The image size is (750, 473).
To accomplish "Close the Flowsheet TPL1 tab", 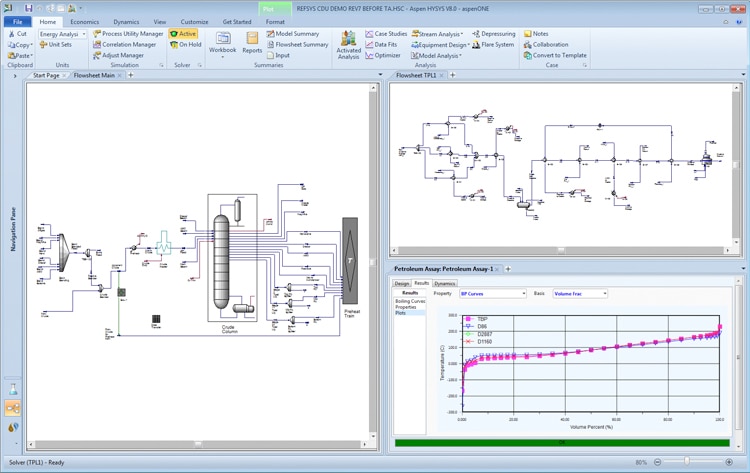I will pos(441,76).
